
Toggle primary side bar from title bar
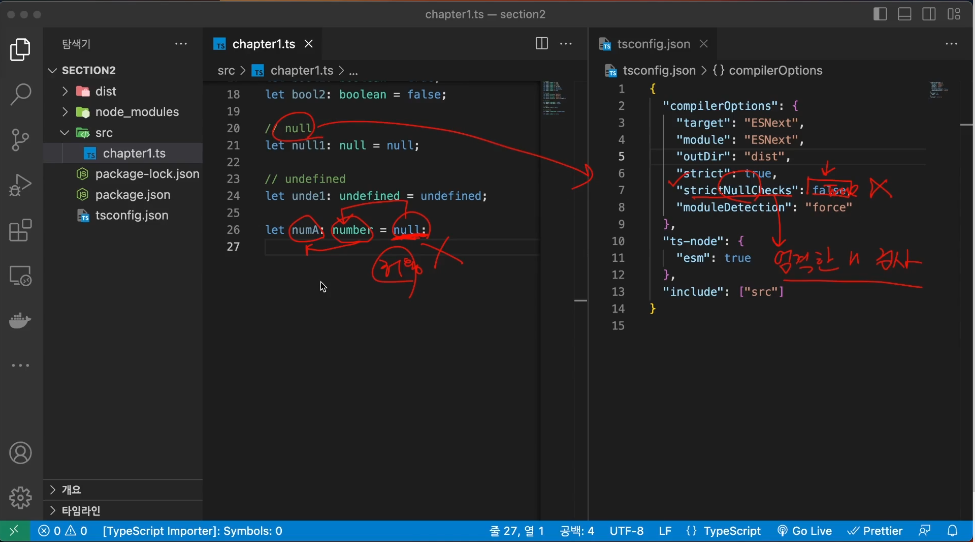[x=880, y=14]
